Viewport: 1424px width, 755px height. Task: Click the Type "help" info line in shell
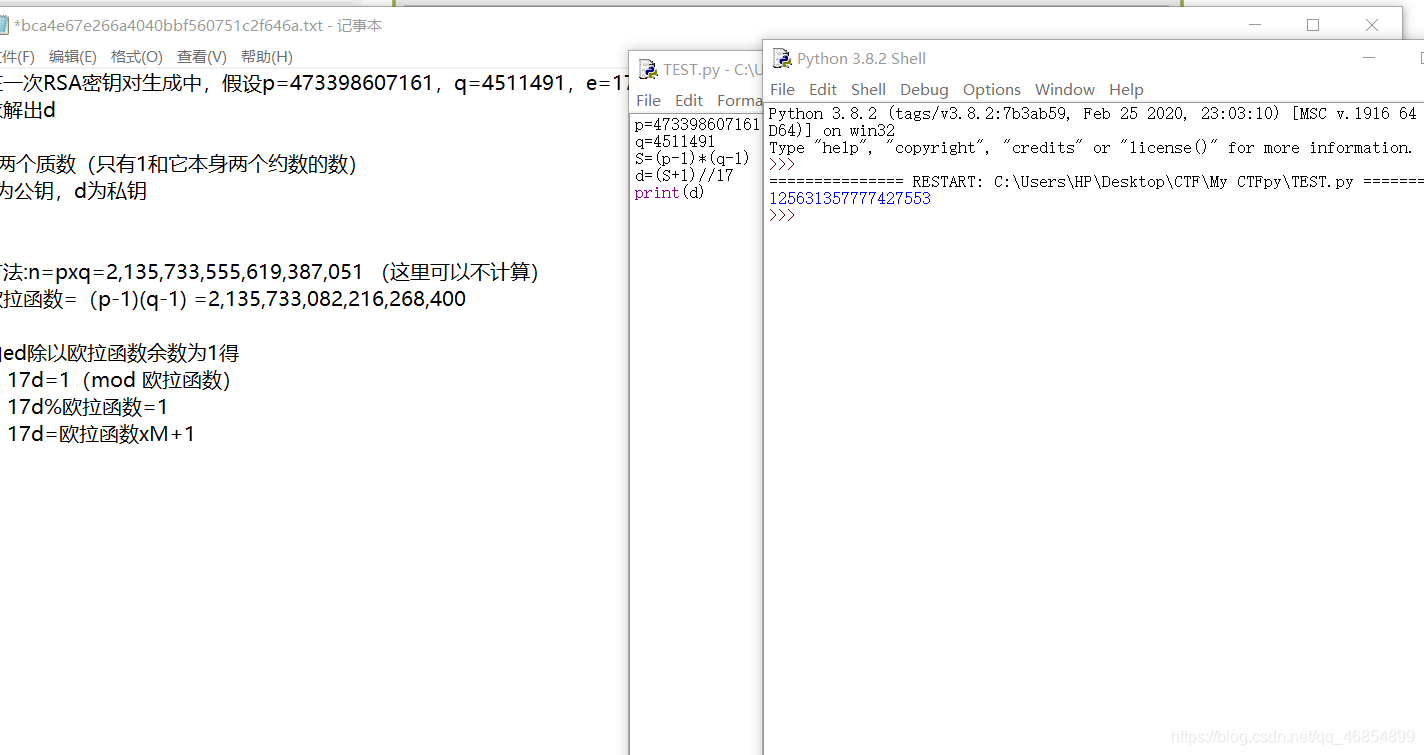pos(1090,147)
